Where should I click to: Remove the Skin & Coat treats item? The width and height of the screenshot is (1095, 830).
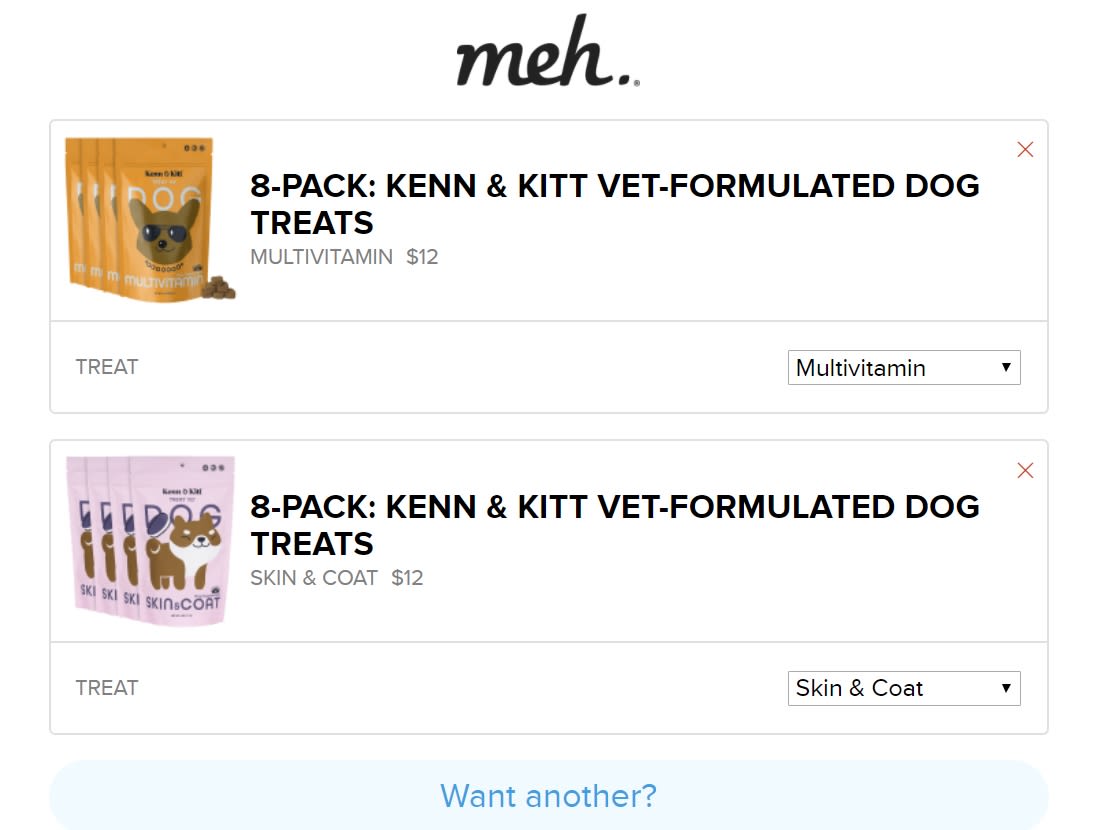click(x=1025, y=471)
